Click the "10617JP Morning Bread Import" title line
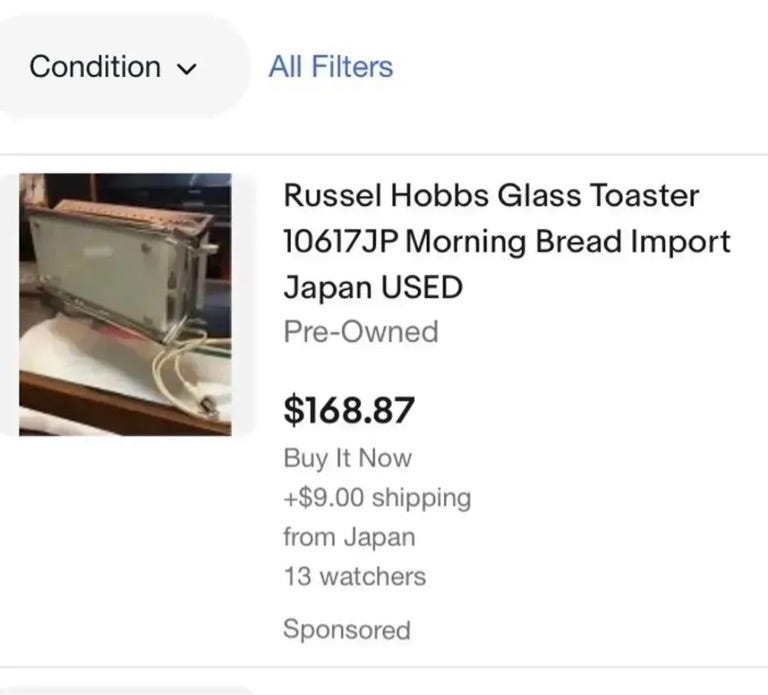This screenshot has height=695, width=768. [507, 242]
